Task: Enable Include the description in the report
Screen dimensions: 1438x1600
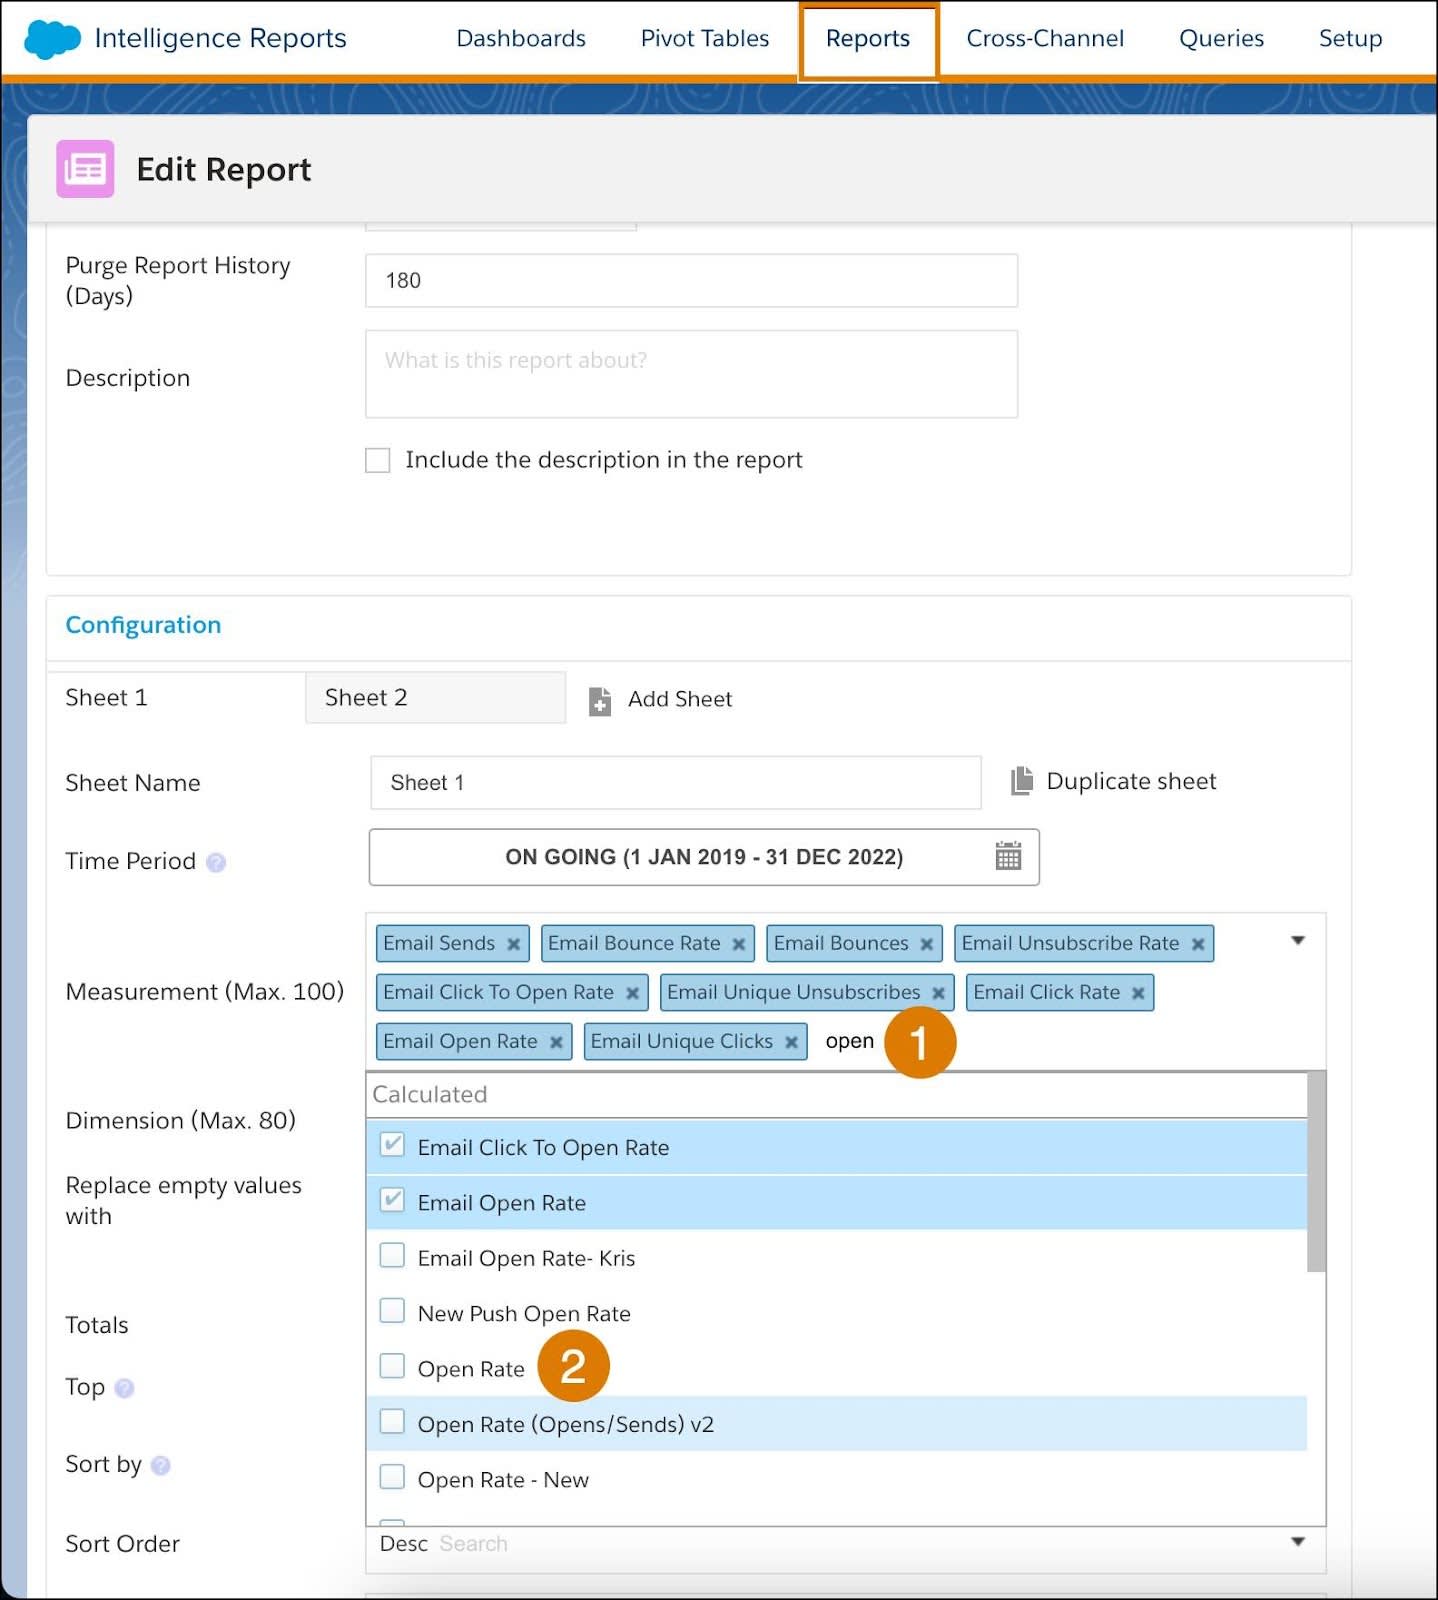Action: (378, 460)
